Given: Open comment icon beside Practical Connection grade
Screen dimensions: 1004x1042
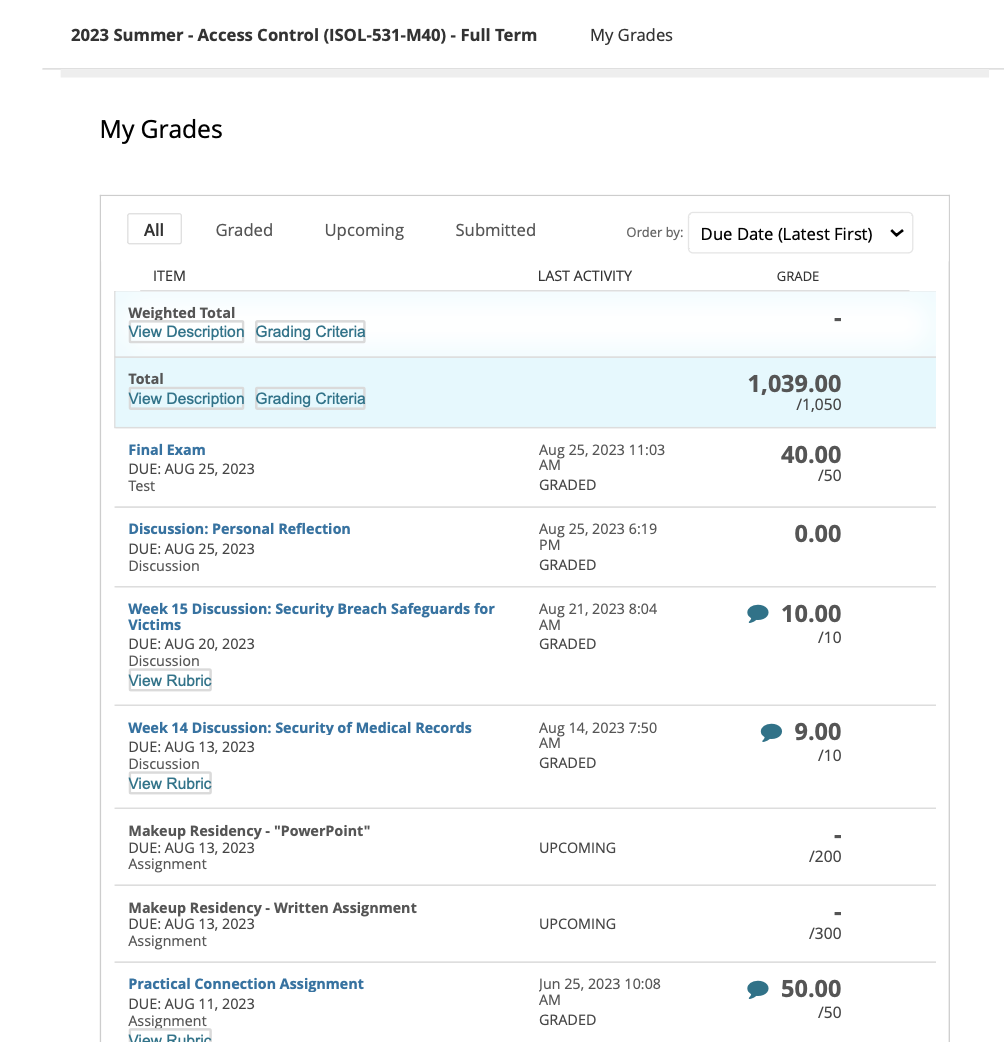Looking at the screenshot, I should (758, 989).
